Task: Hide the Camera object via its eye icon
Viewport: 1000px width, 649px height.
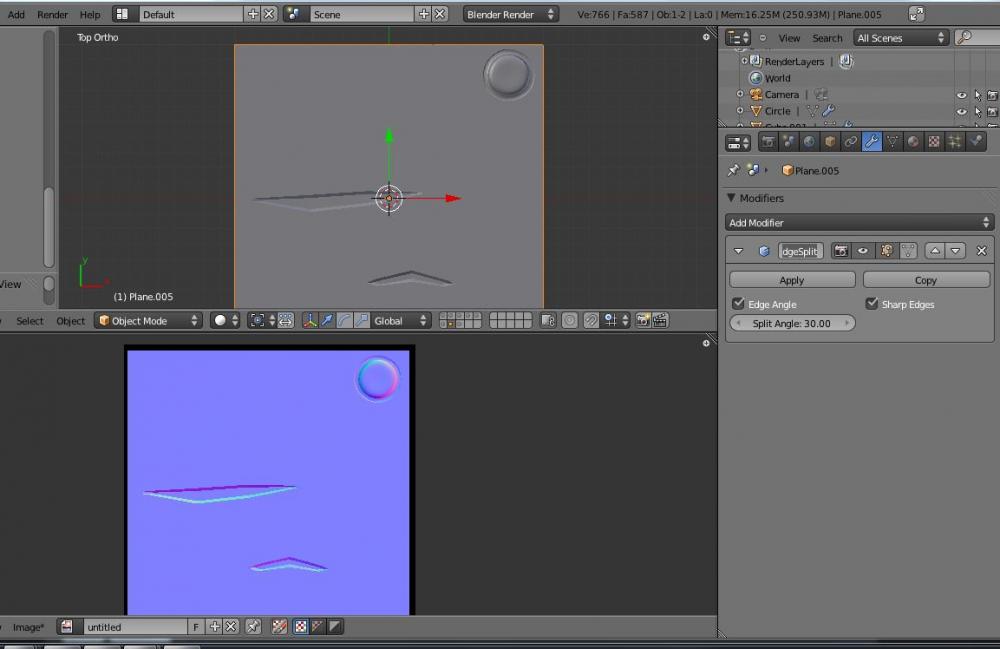Action: click(x=961, y=95)
